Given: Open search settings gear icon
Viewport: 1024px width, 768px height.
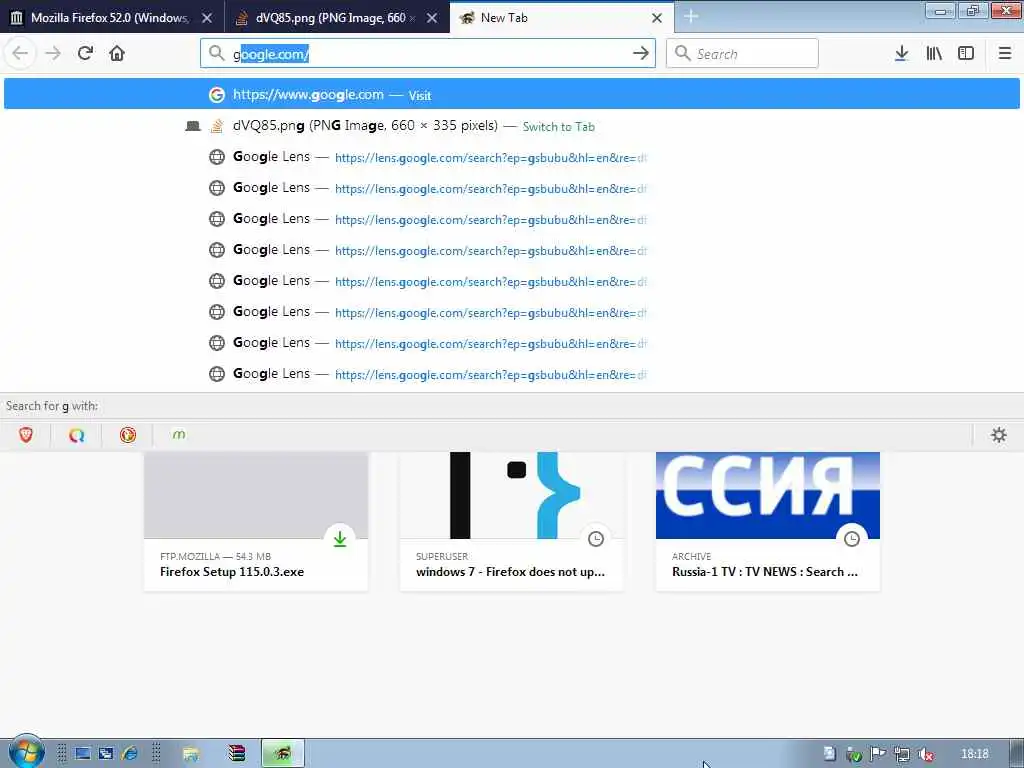Looking at the screenshot, I should [999, 435].
